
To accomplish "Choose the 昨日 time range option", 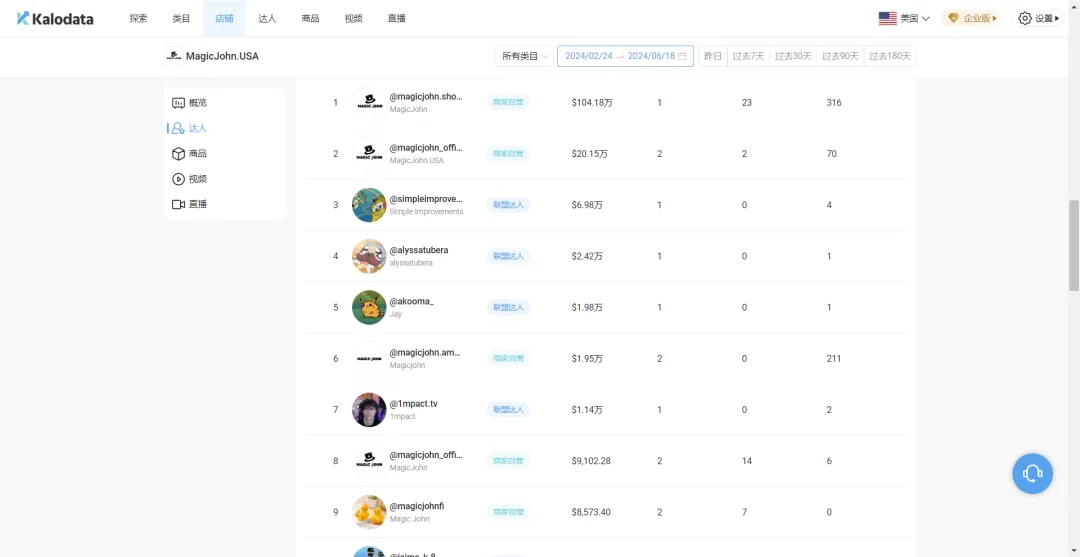I will click(712, 56).
